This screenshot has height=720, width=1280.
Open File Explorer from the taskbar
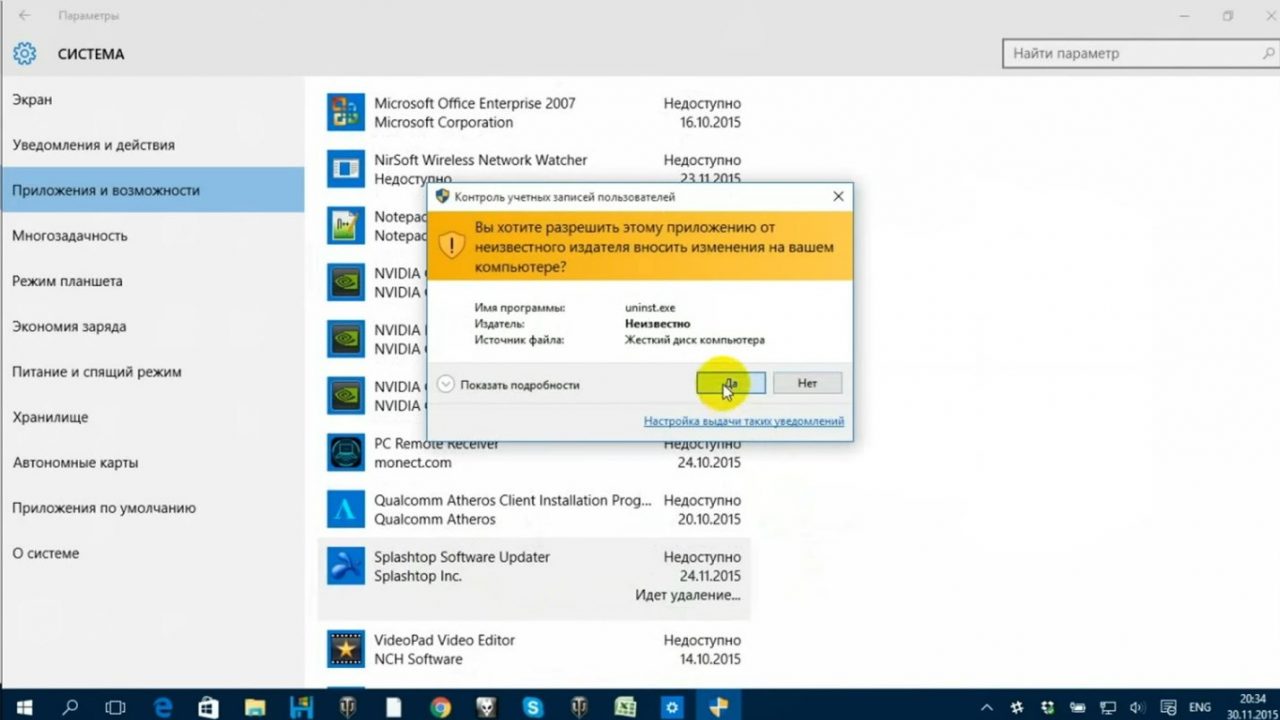tap(253, 707)
